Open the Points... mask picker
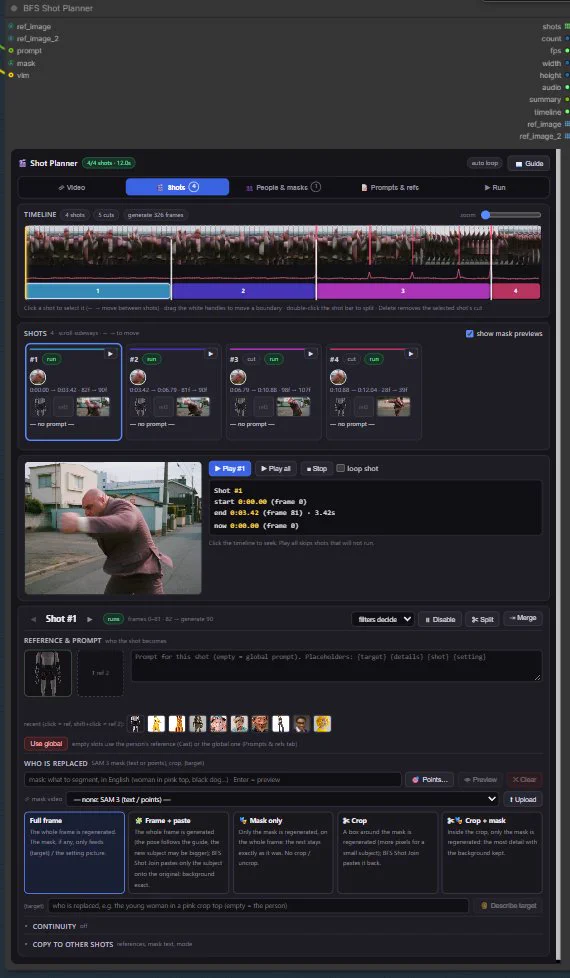This screenshot has width=570, height=978. [x=430, y=780]
